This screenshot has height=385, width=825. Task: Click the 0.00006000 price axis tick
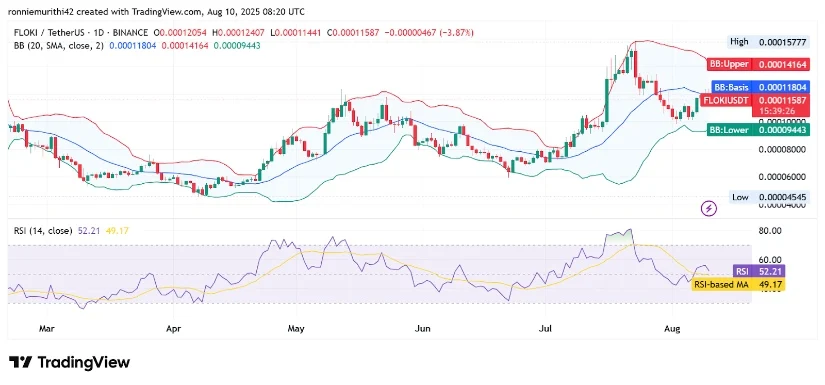[781, 177]
